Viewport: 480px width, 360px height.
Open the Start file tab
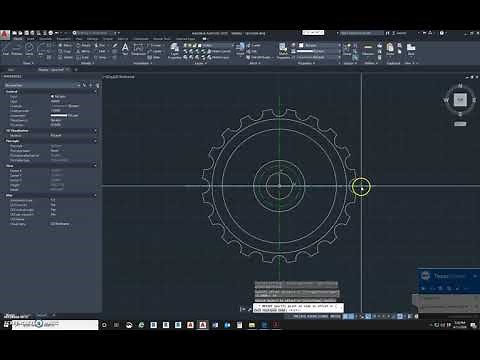[11, 70]
